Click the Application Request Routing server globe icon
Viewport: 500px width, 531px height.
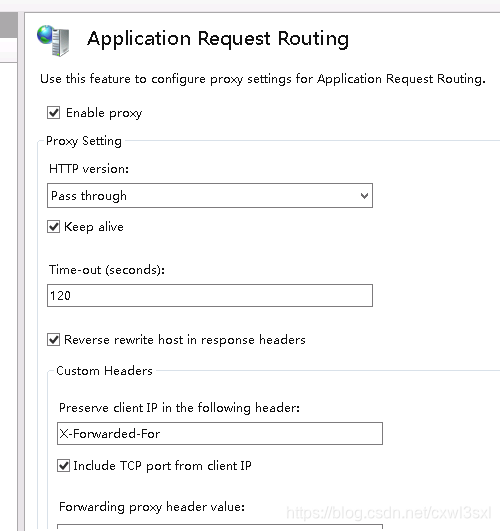tap(54, 41)
